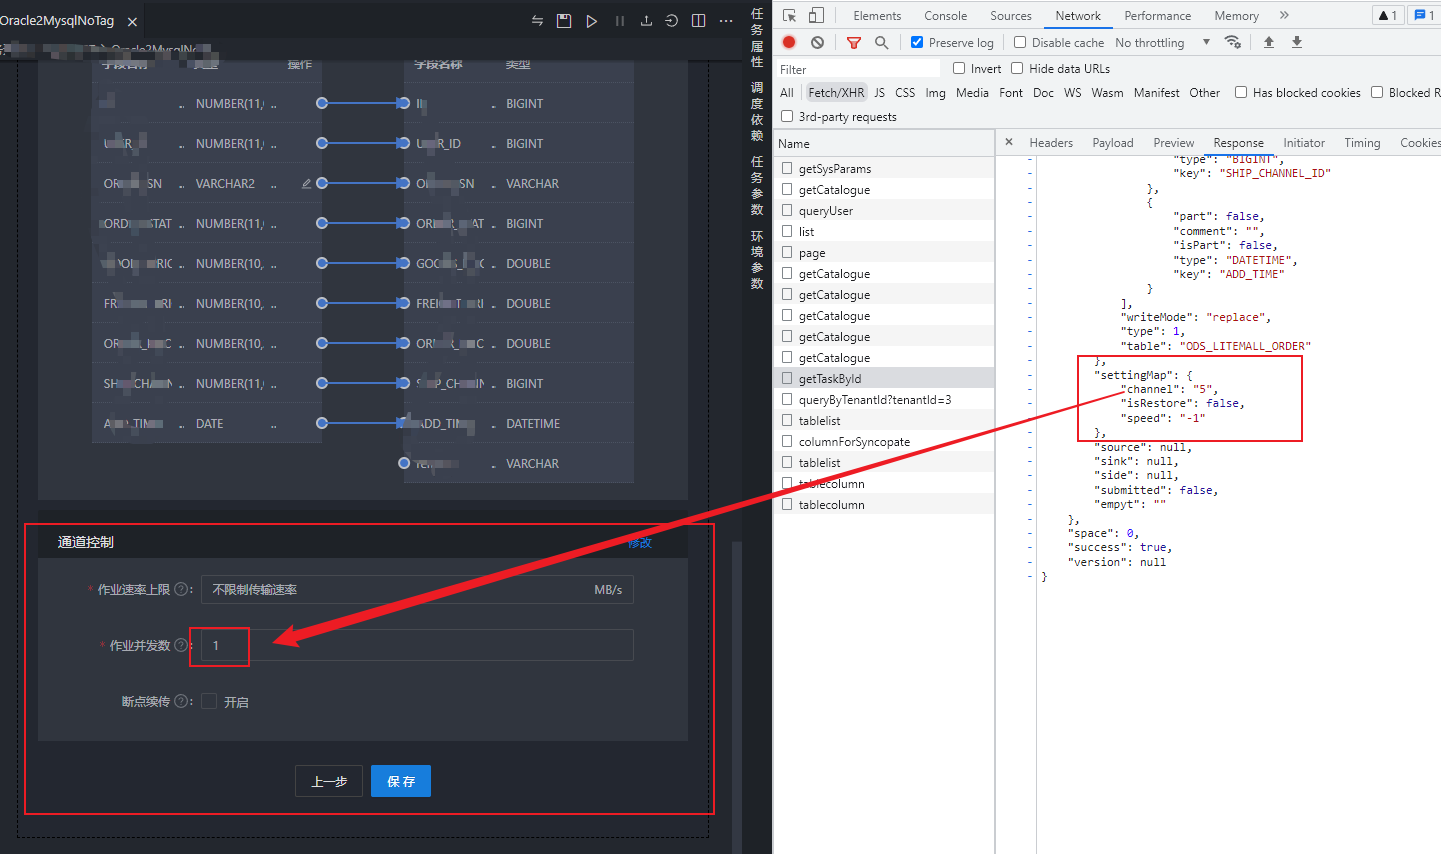Viewport: 1441px width, 854px height.
Task: Check Hide data URLs
Action: click(x=1017, y=68)
